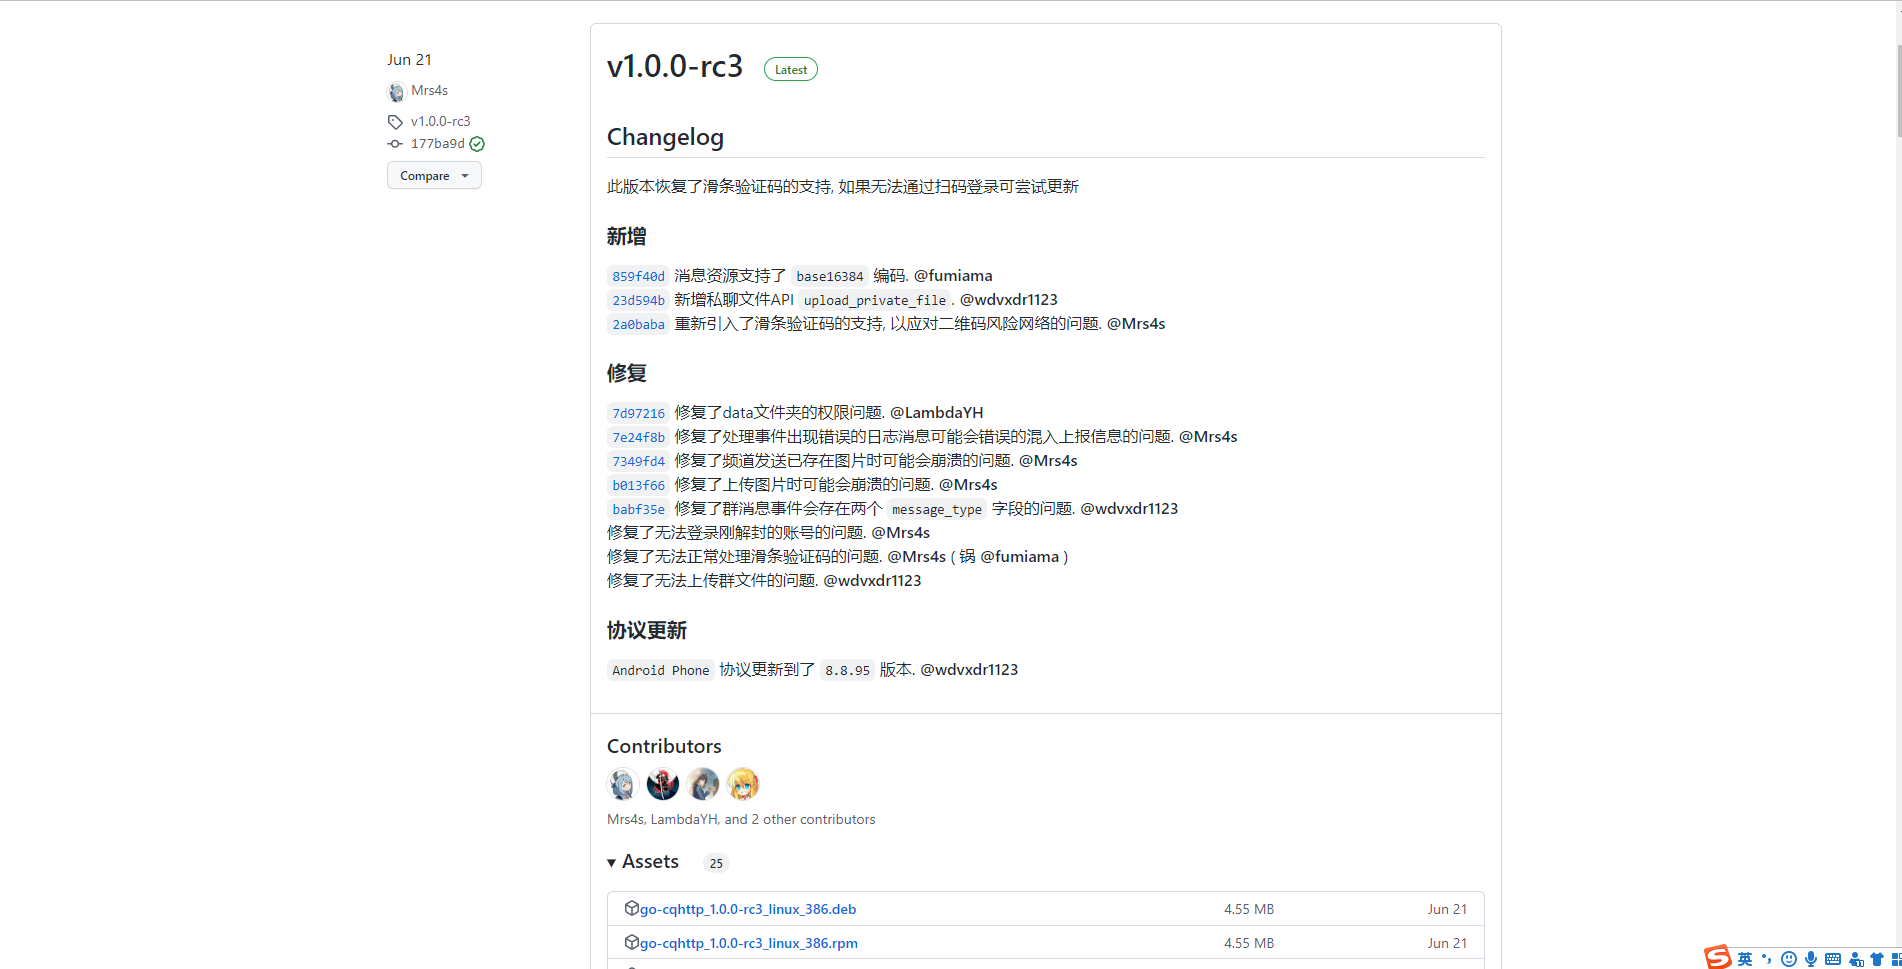
Task: Open the emoji picker in Sogou toolbar
Action: [1789, 958]
